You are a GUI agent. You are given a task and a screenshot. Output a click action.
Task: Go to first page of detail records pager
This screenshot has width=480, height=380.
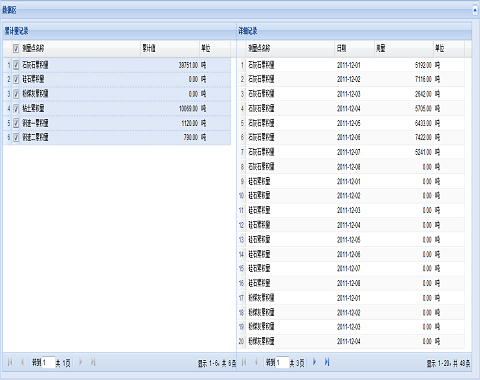[244, 362]
